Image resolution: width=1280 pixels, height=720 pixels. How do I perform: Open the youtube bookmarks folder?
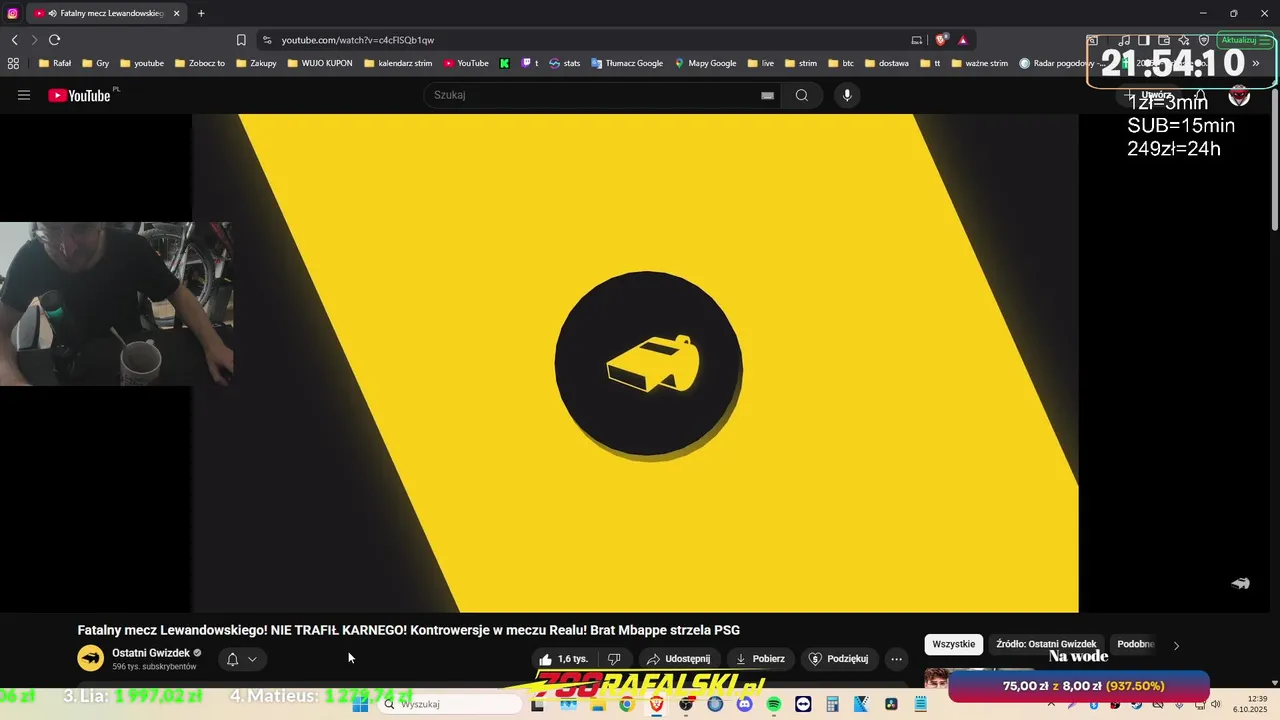[x=141, y=63]
